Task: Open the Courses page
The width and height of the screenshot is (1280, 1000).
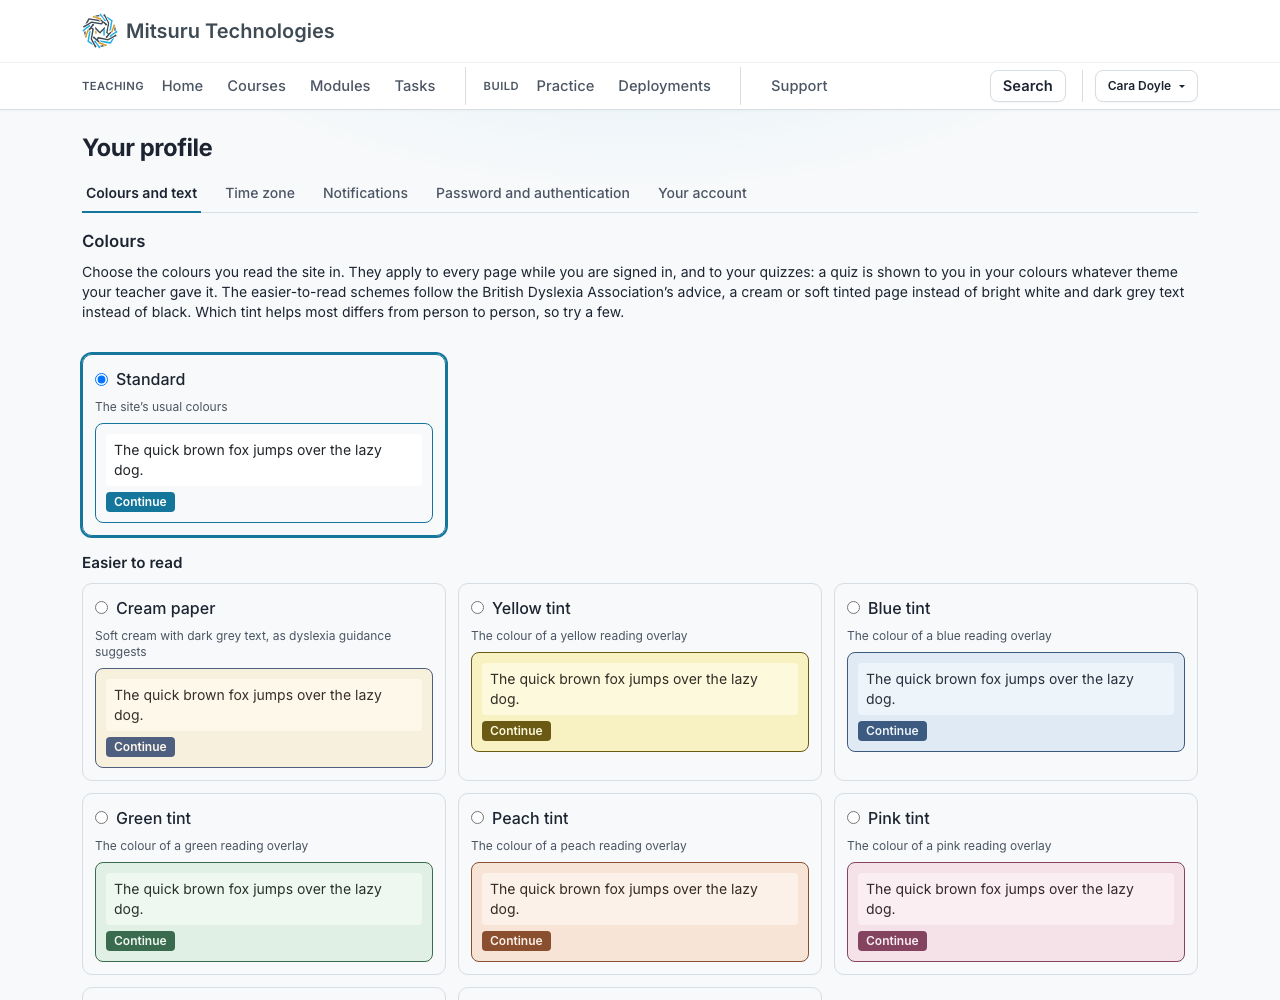Action: pyautogui.click(x=256, y=86)
